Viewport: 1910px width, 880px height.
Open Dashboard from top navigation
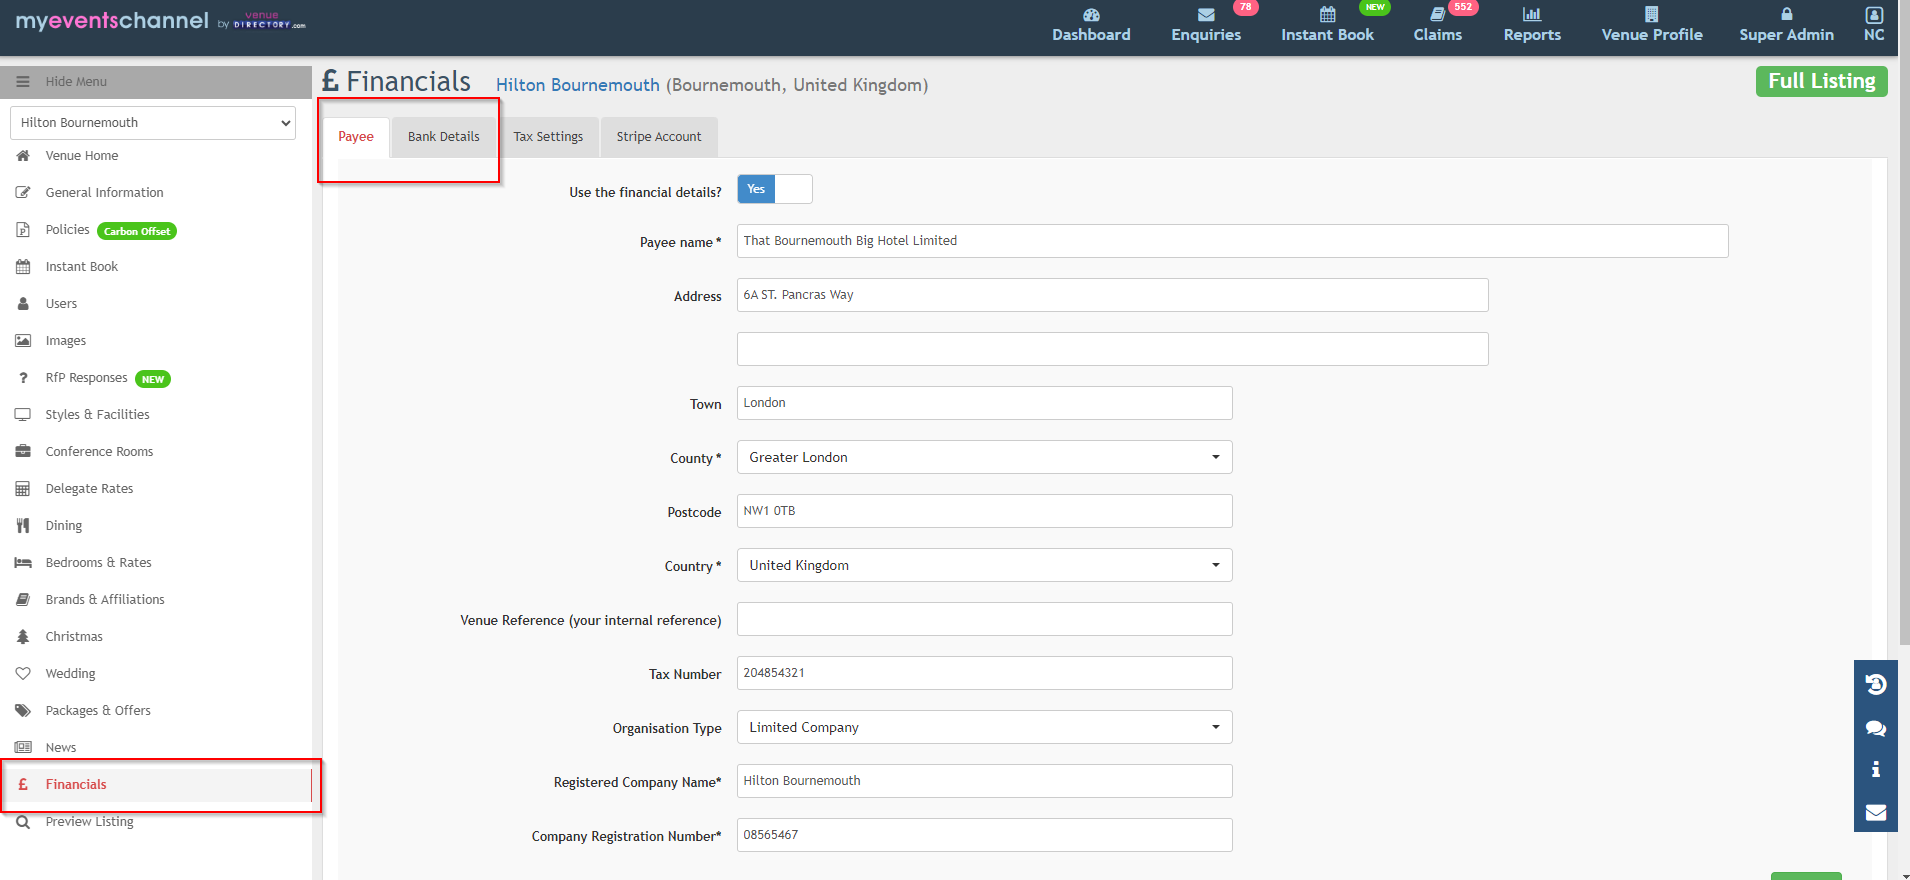click(x=1091, y=25)
